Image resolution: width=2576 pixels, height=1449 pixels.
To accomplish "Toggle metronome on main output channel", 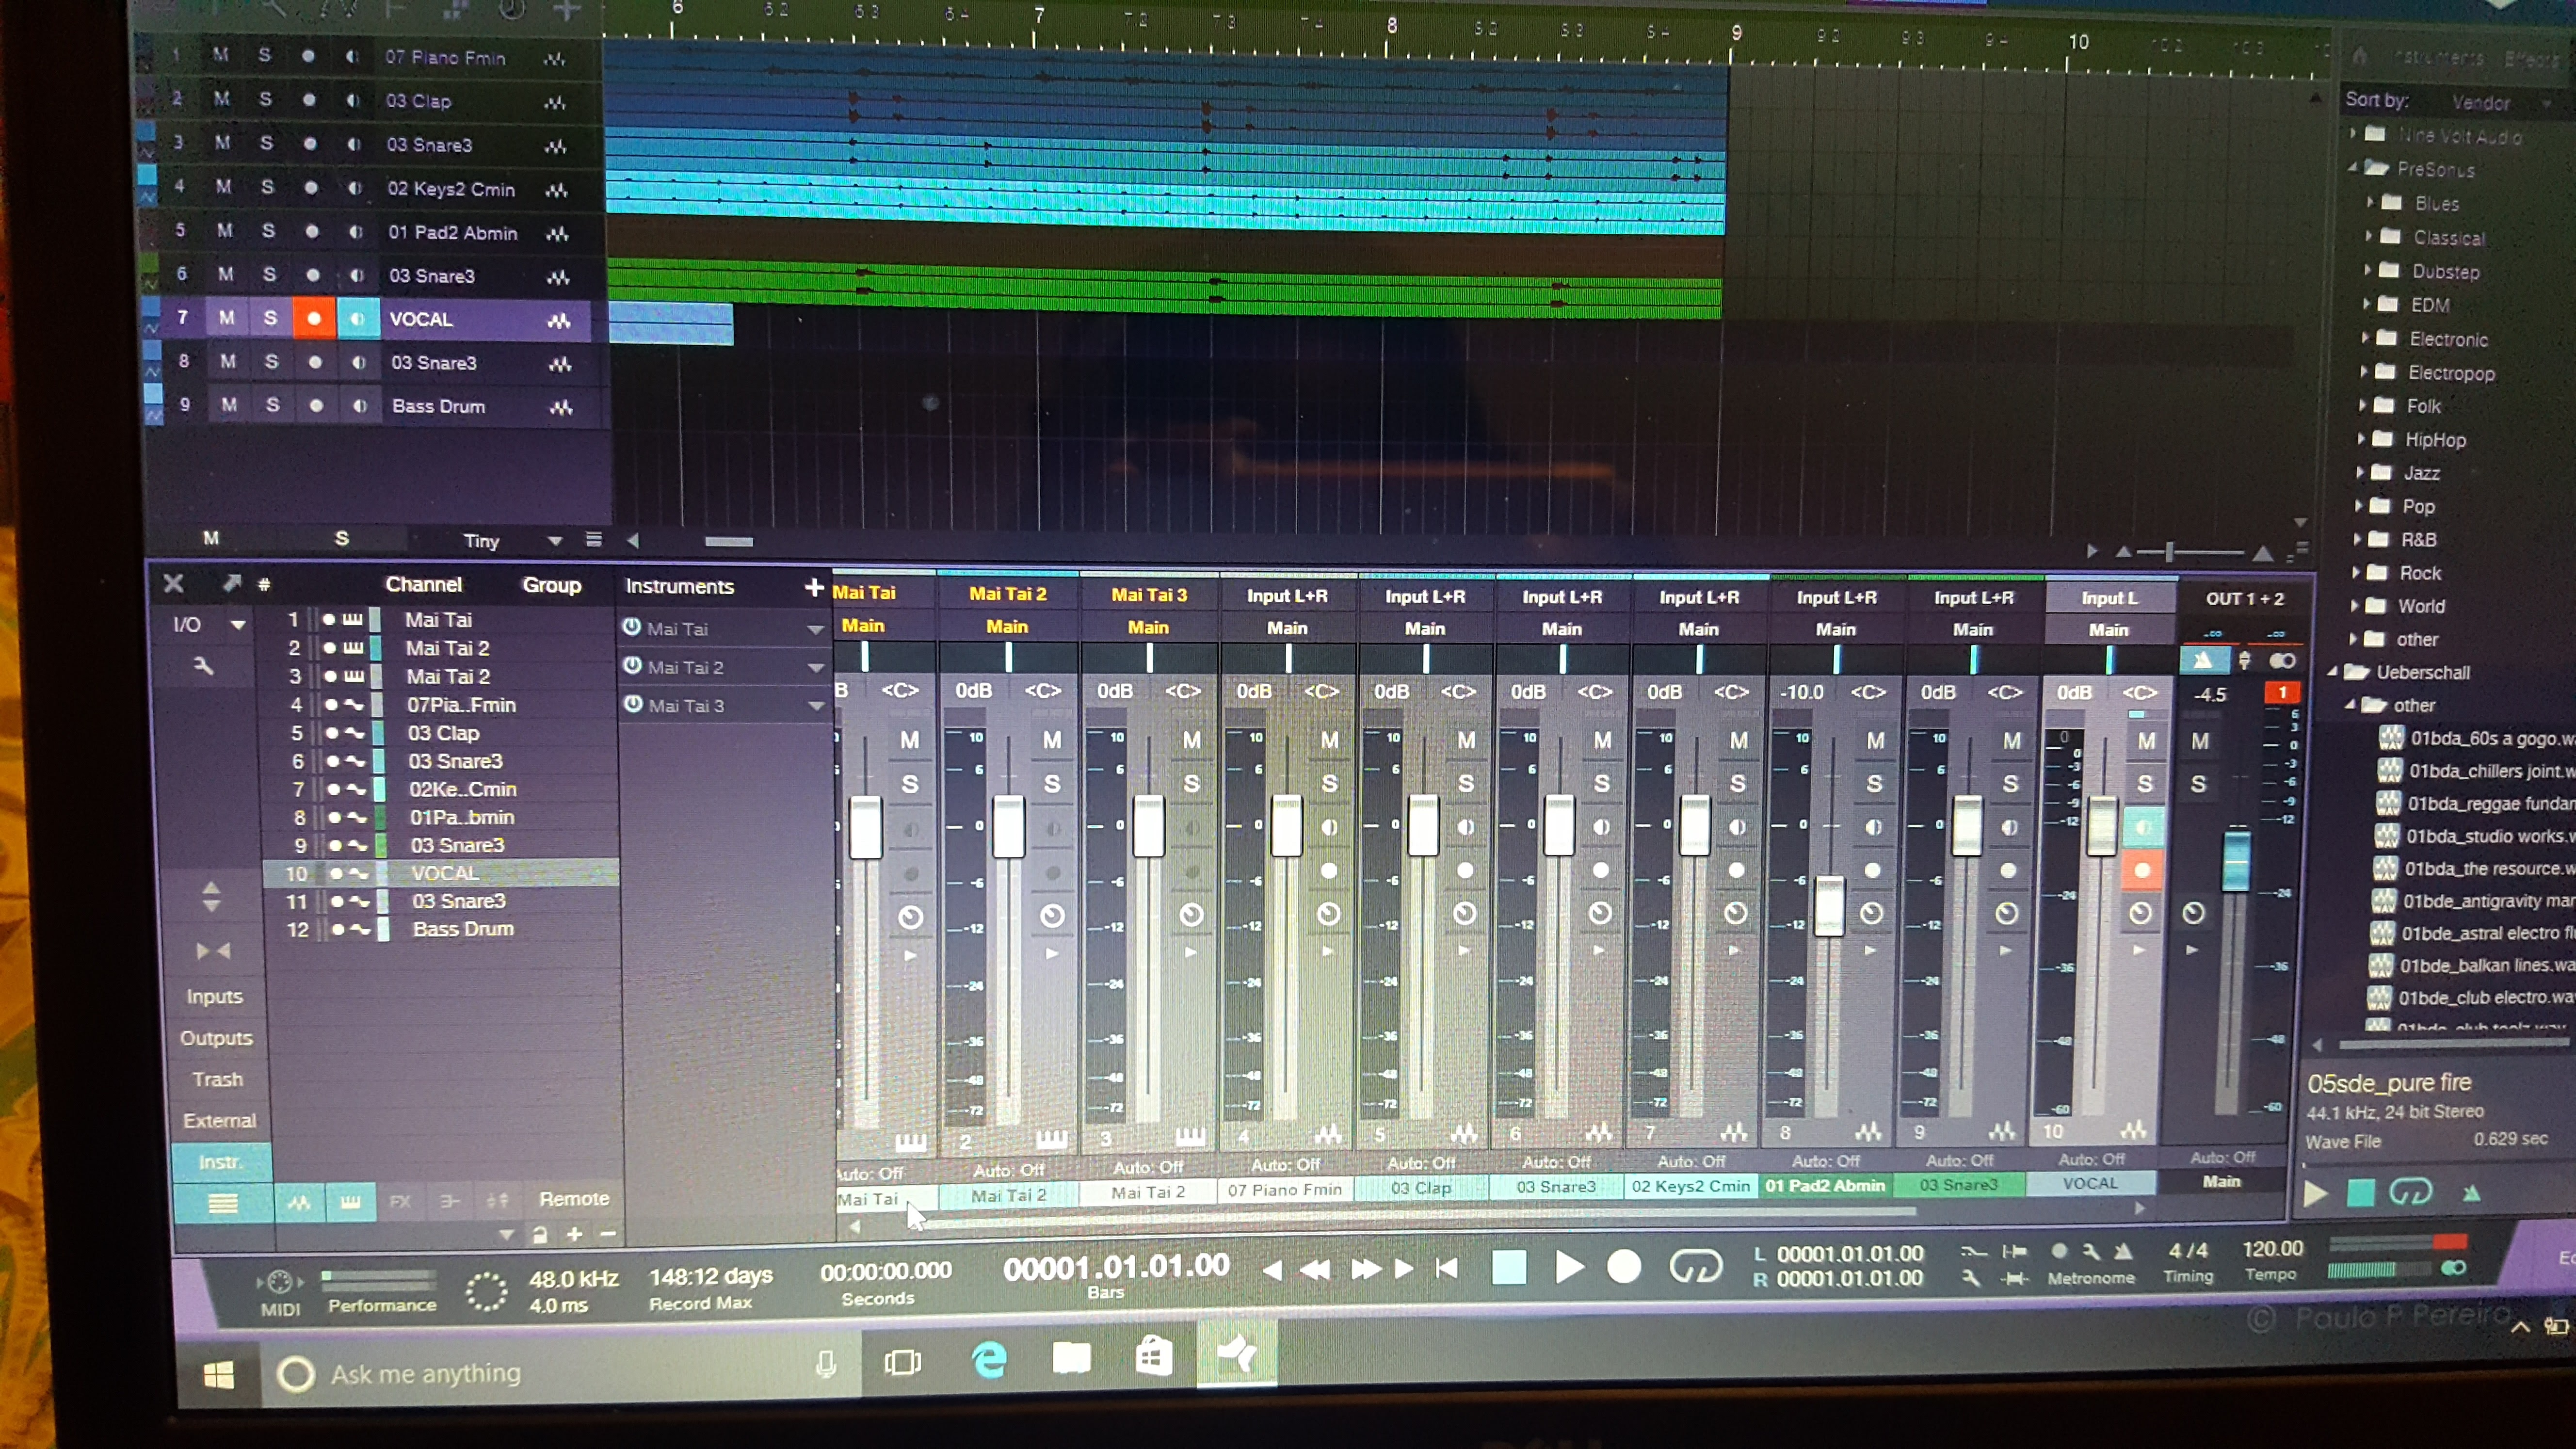I will coord(2203,660).
